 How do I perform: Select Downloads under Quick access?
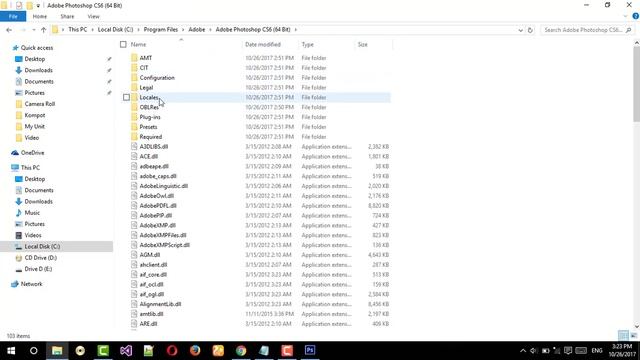click(x=38, y=70)
